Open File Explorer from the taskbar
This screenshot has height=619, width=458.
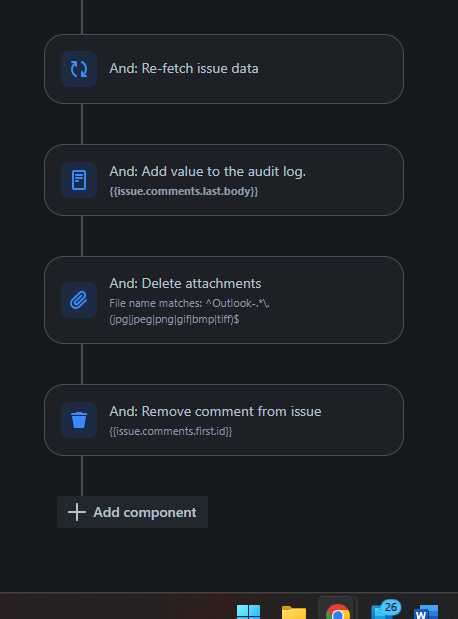[294, 611]
